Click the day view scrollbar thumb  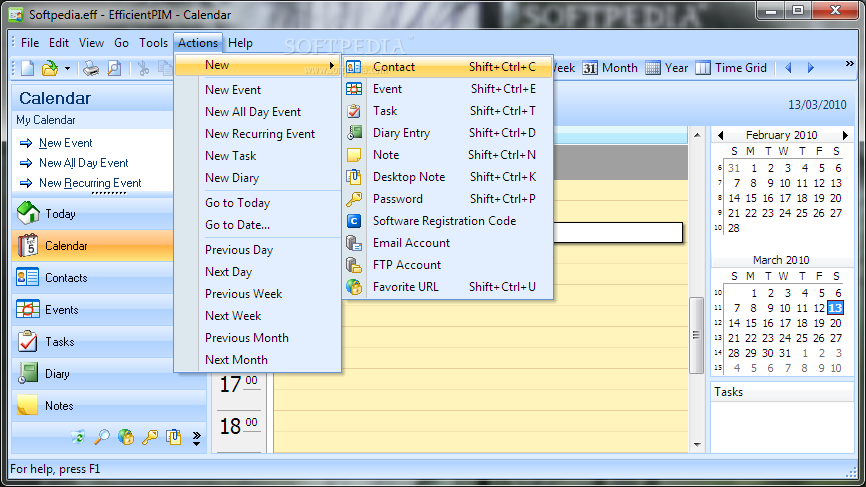pos(696,335)
